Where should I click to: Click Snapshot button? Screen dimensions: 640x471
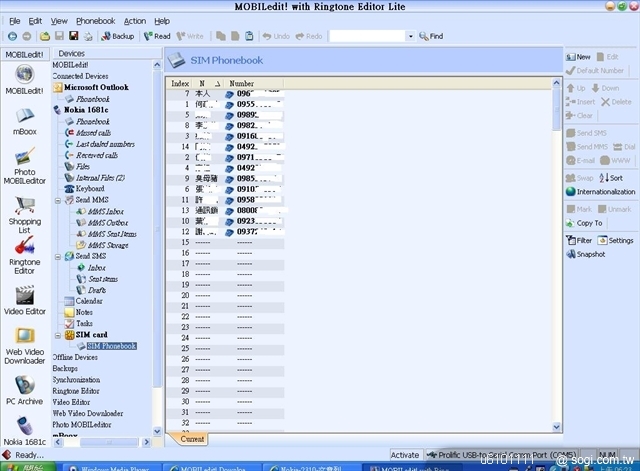click(x=586, y=254)
